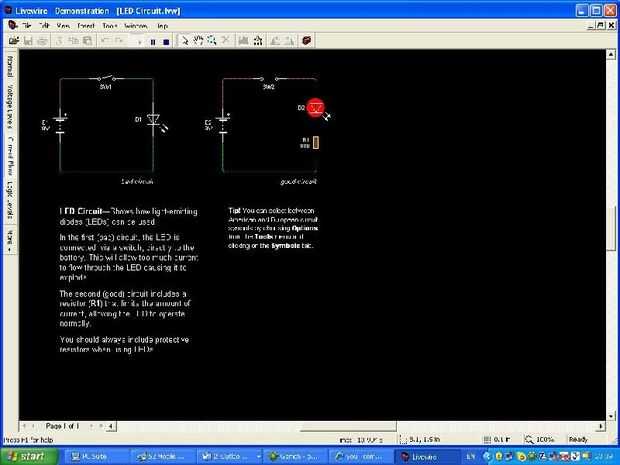The image size is (620, 465).
Task: Stop the simulation with the square button
Action: (166, 42)
